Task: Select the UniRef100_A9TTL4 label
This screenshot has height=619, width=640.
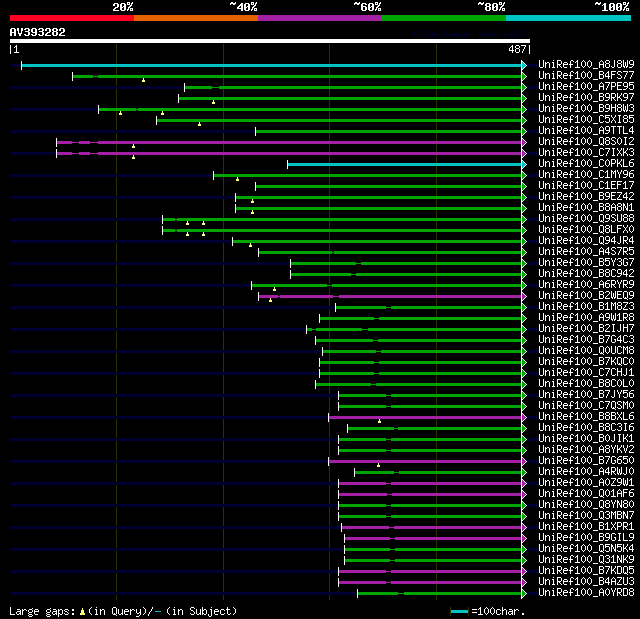Action: click(x=586, y=131)
